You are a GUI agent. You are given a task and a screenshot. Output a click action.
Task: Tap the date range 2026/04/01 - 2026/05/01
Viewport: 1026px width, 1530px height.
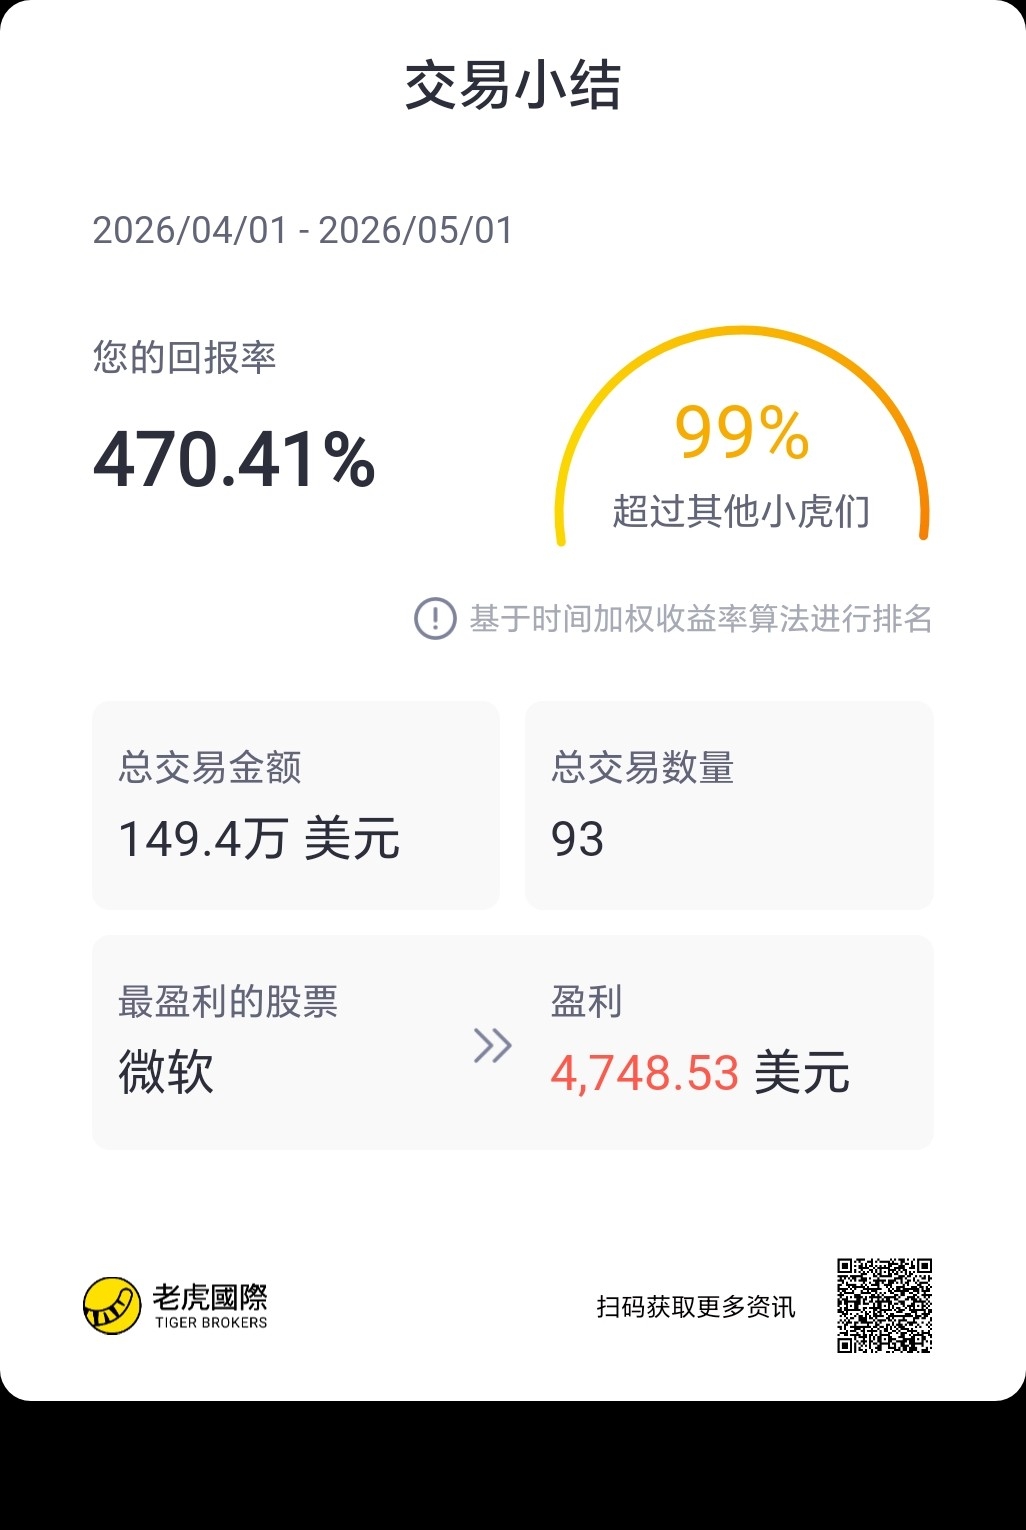click(x=303, y=230)
